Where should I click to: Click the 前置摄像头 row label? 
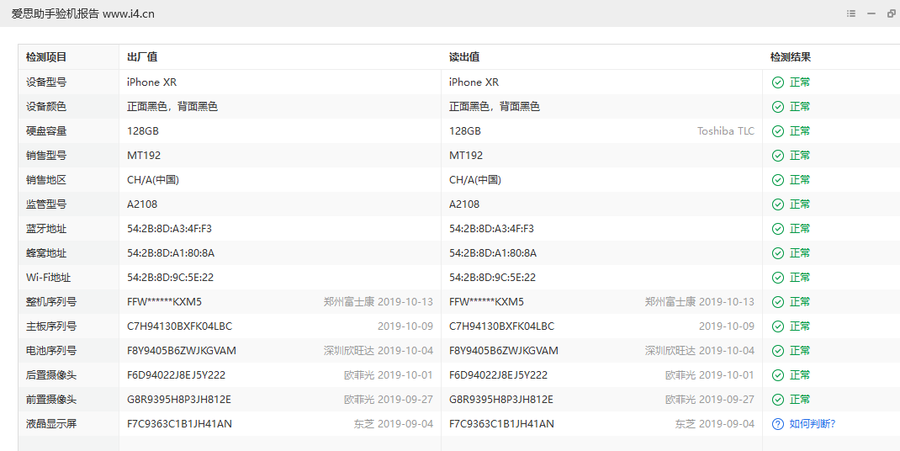51,399
